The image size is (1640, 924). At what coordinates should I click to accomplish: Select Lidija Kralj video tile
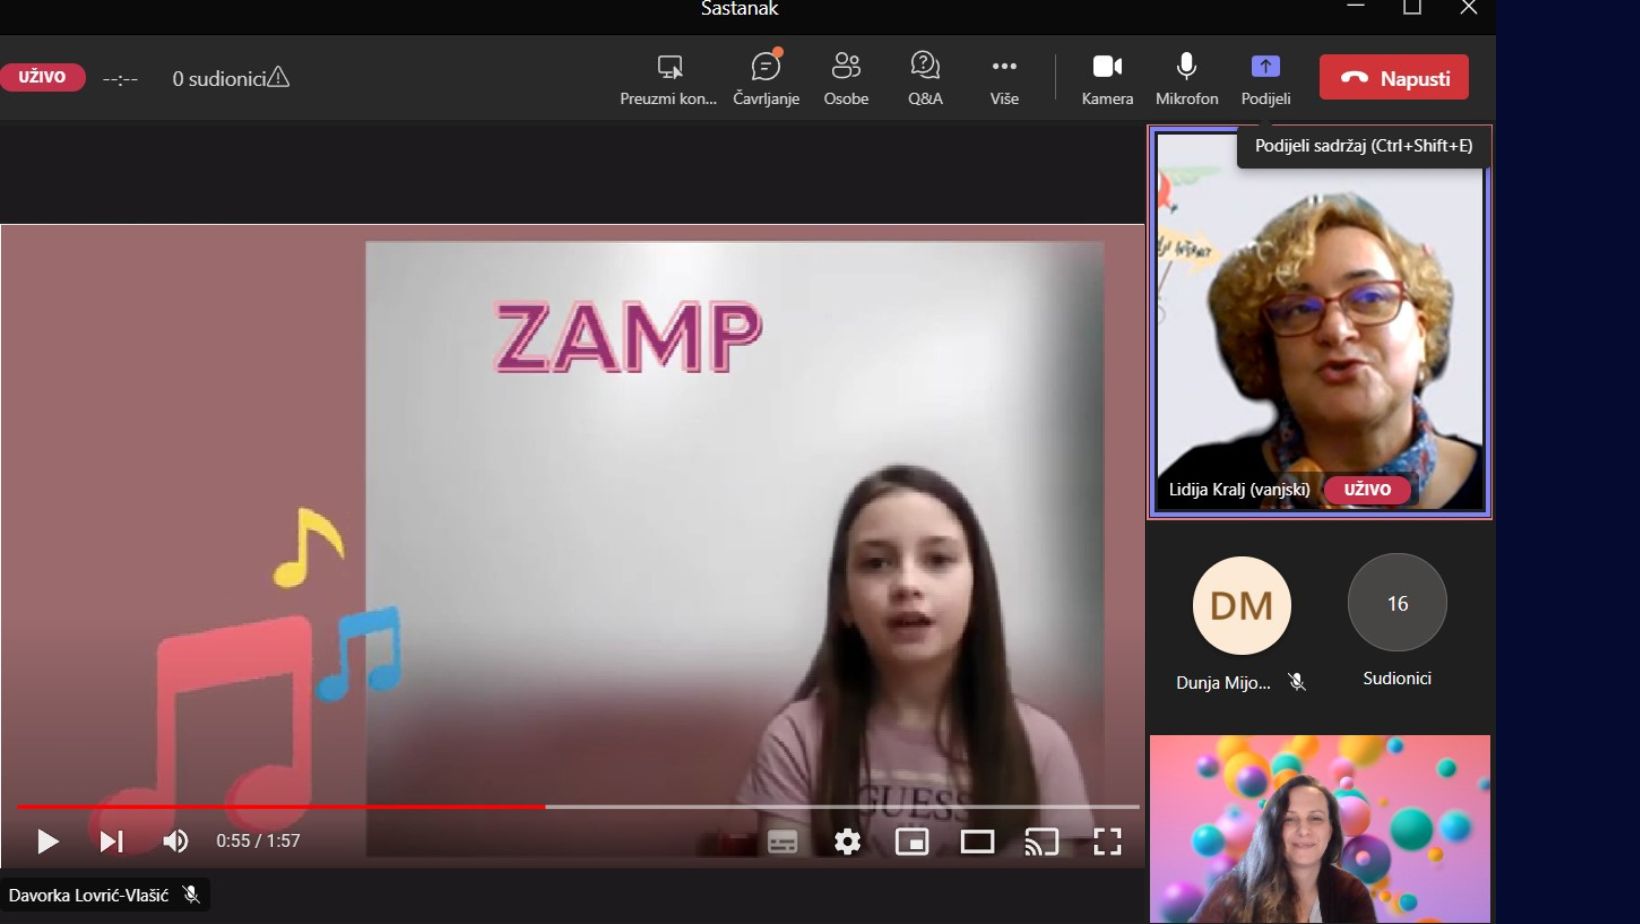(1320, 322)
